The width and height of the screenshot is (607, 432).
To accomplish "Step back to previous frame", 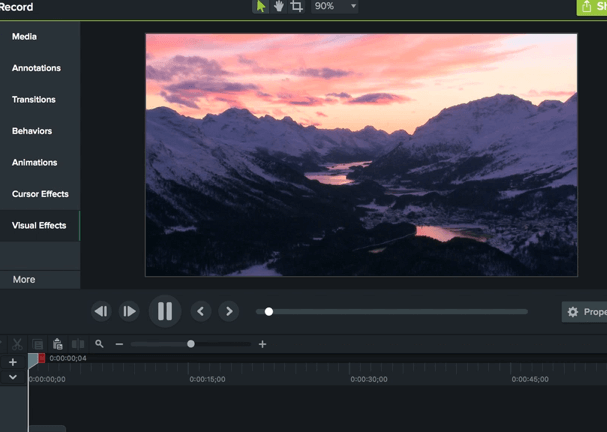I will [101, 311].
